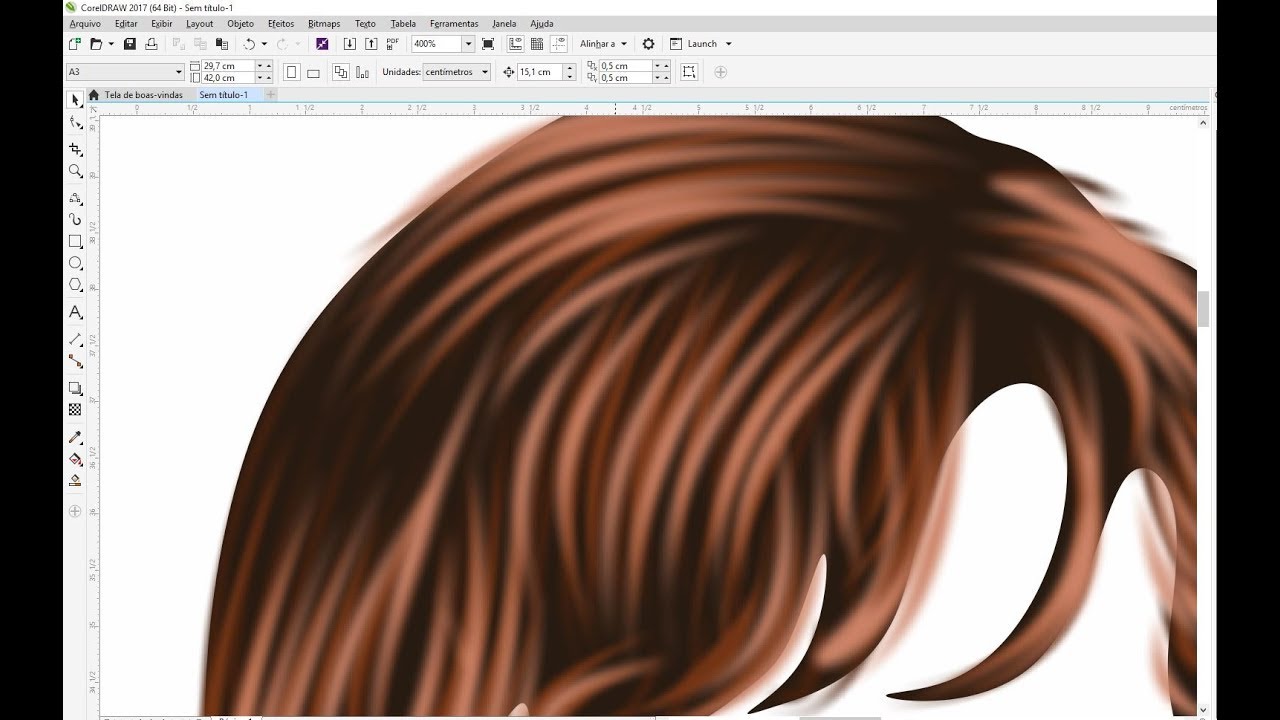The image size is (1280, 720).
Task: Undo the last action
Action: pos(250,44)
